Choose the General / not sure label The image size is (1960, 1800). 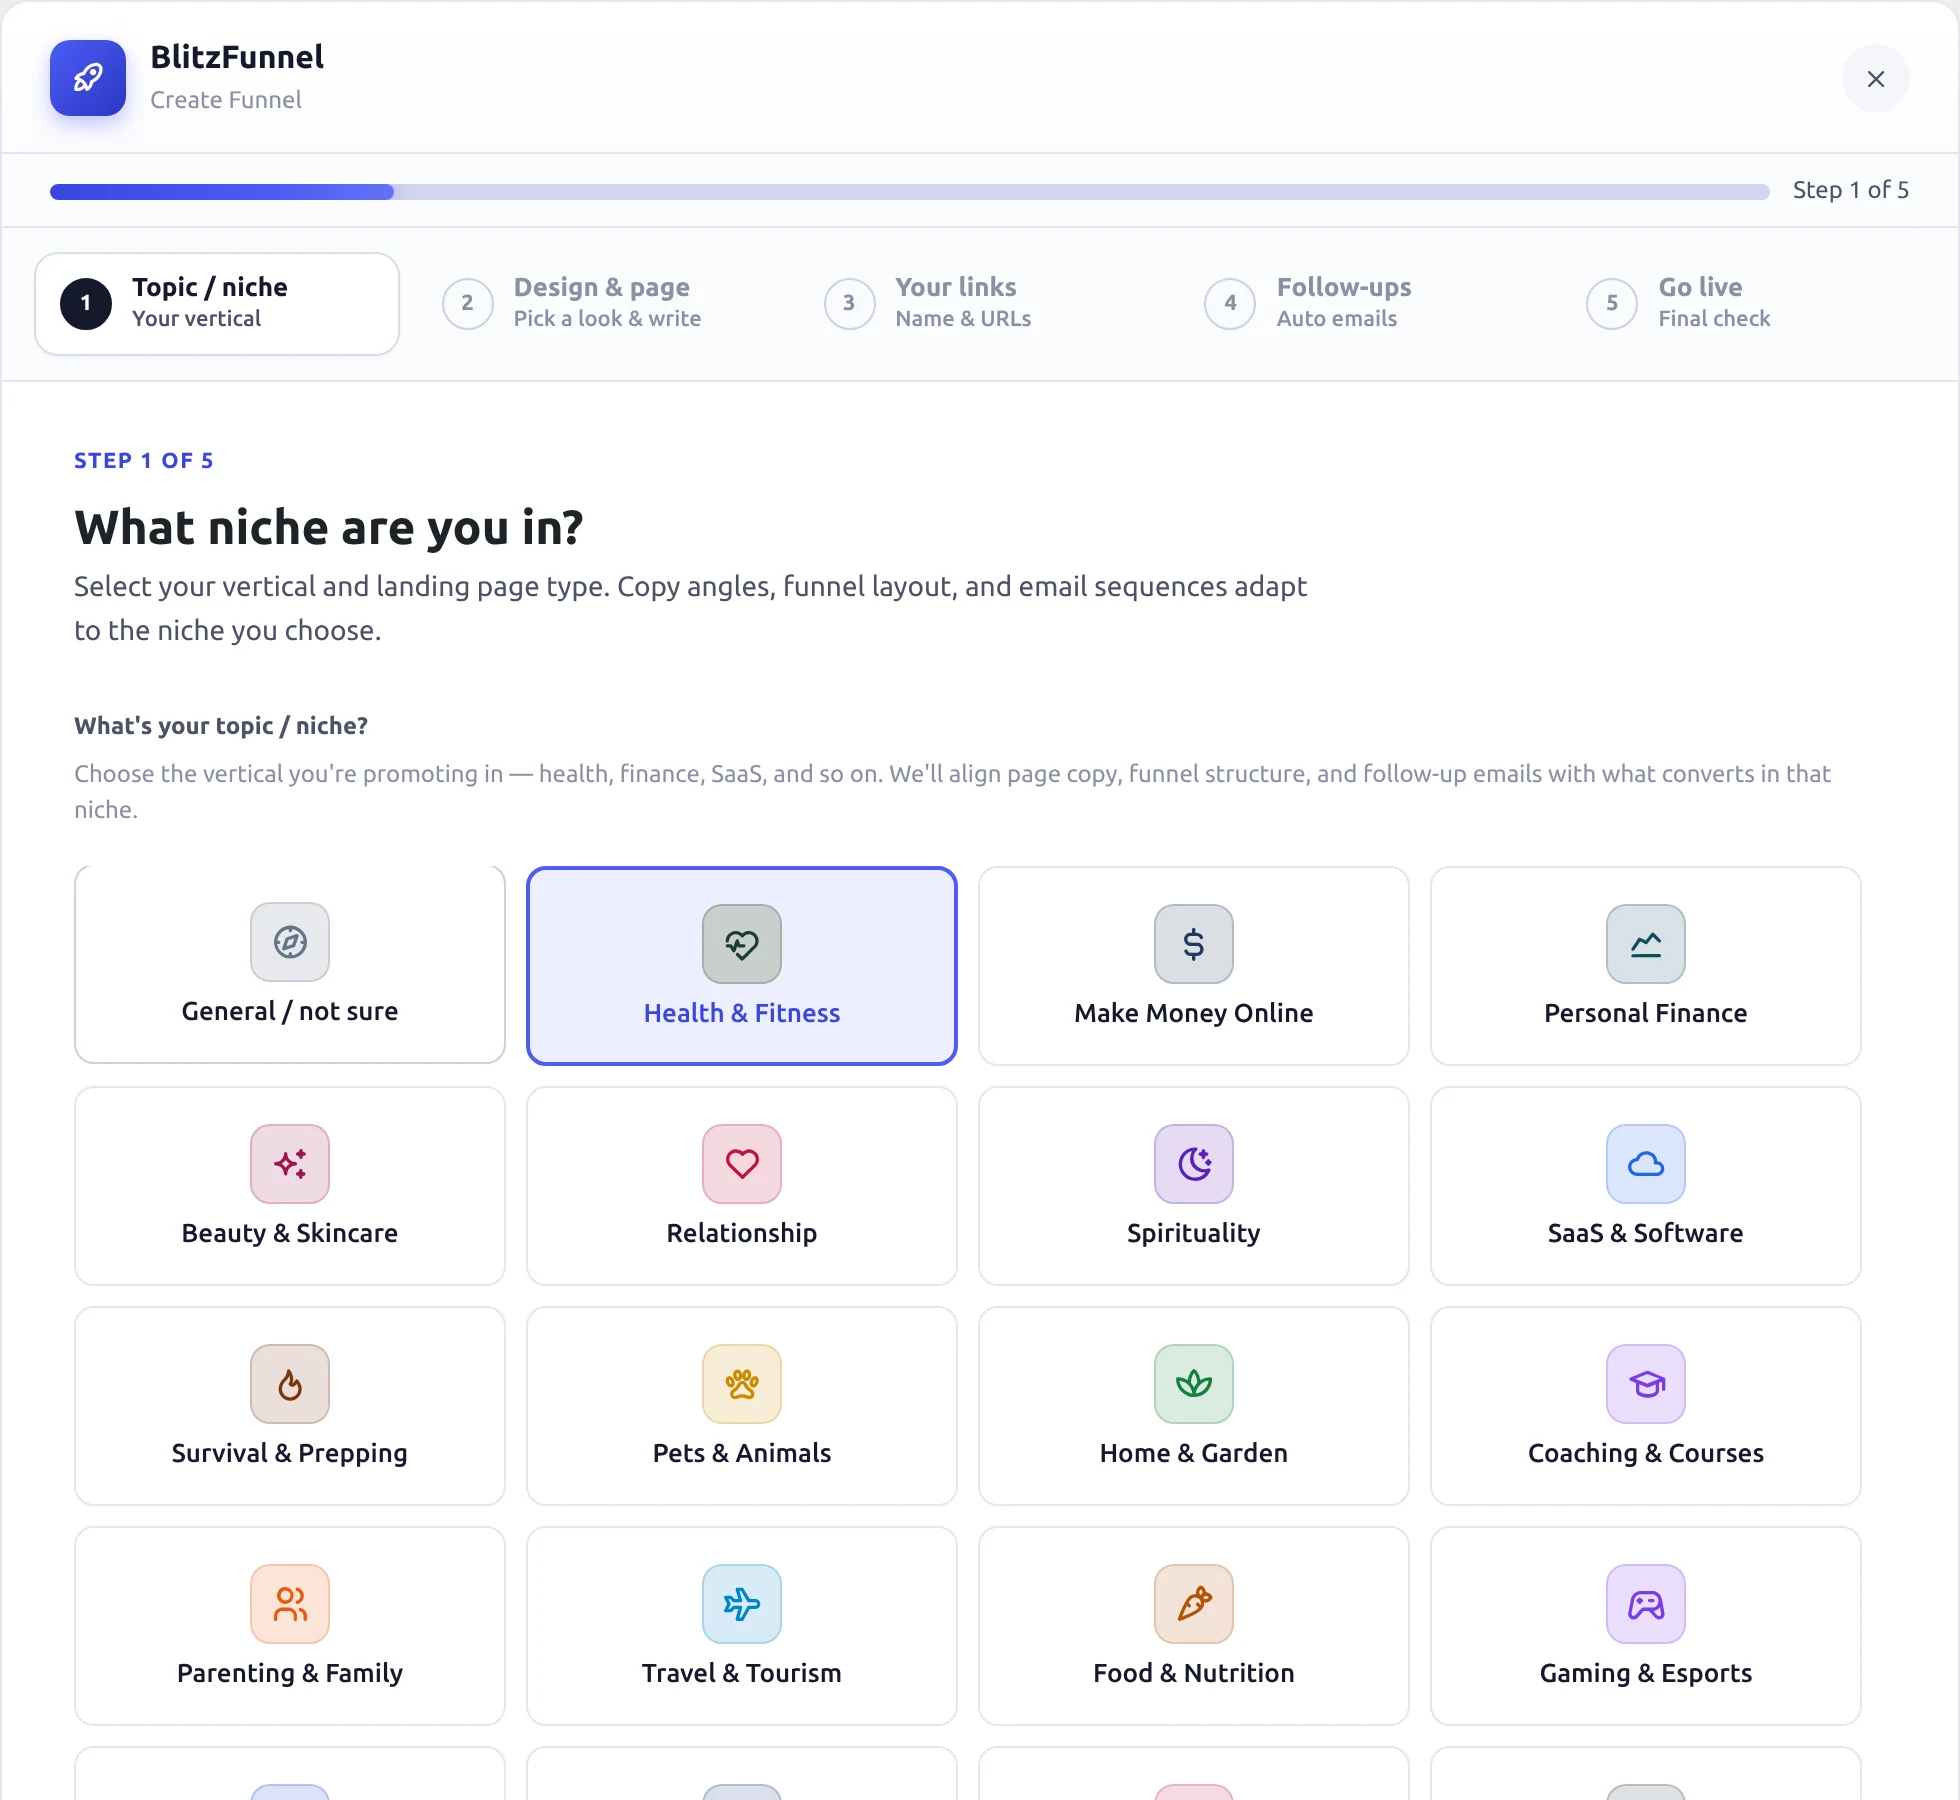point(290,1011)
